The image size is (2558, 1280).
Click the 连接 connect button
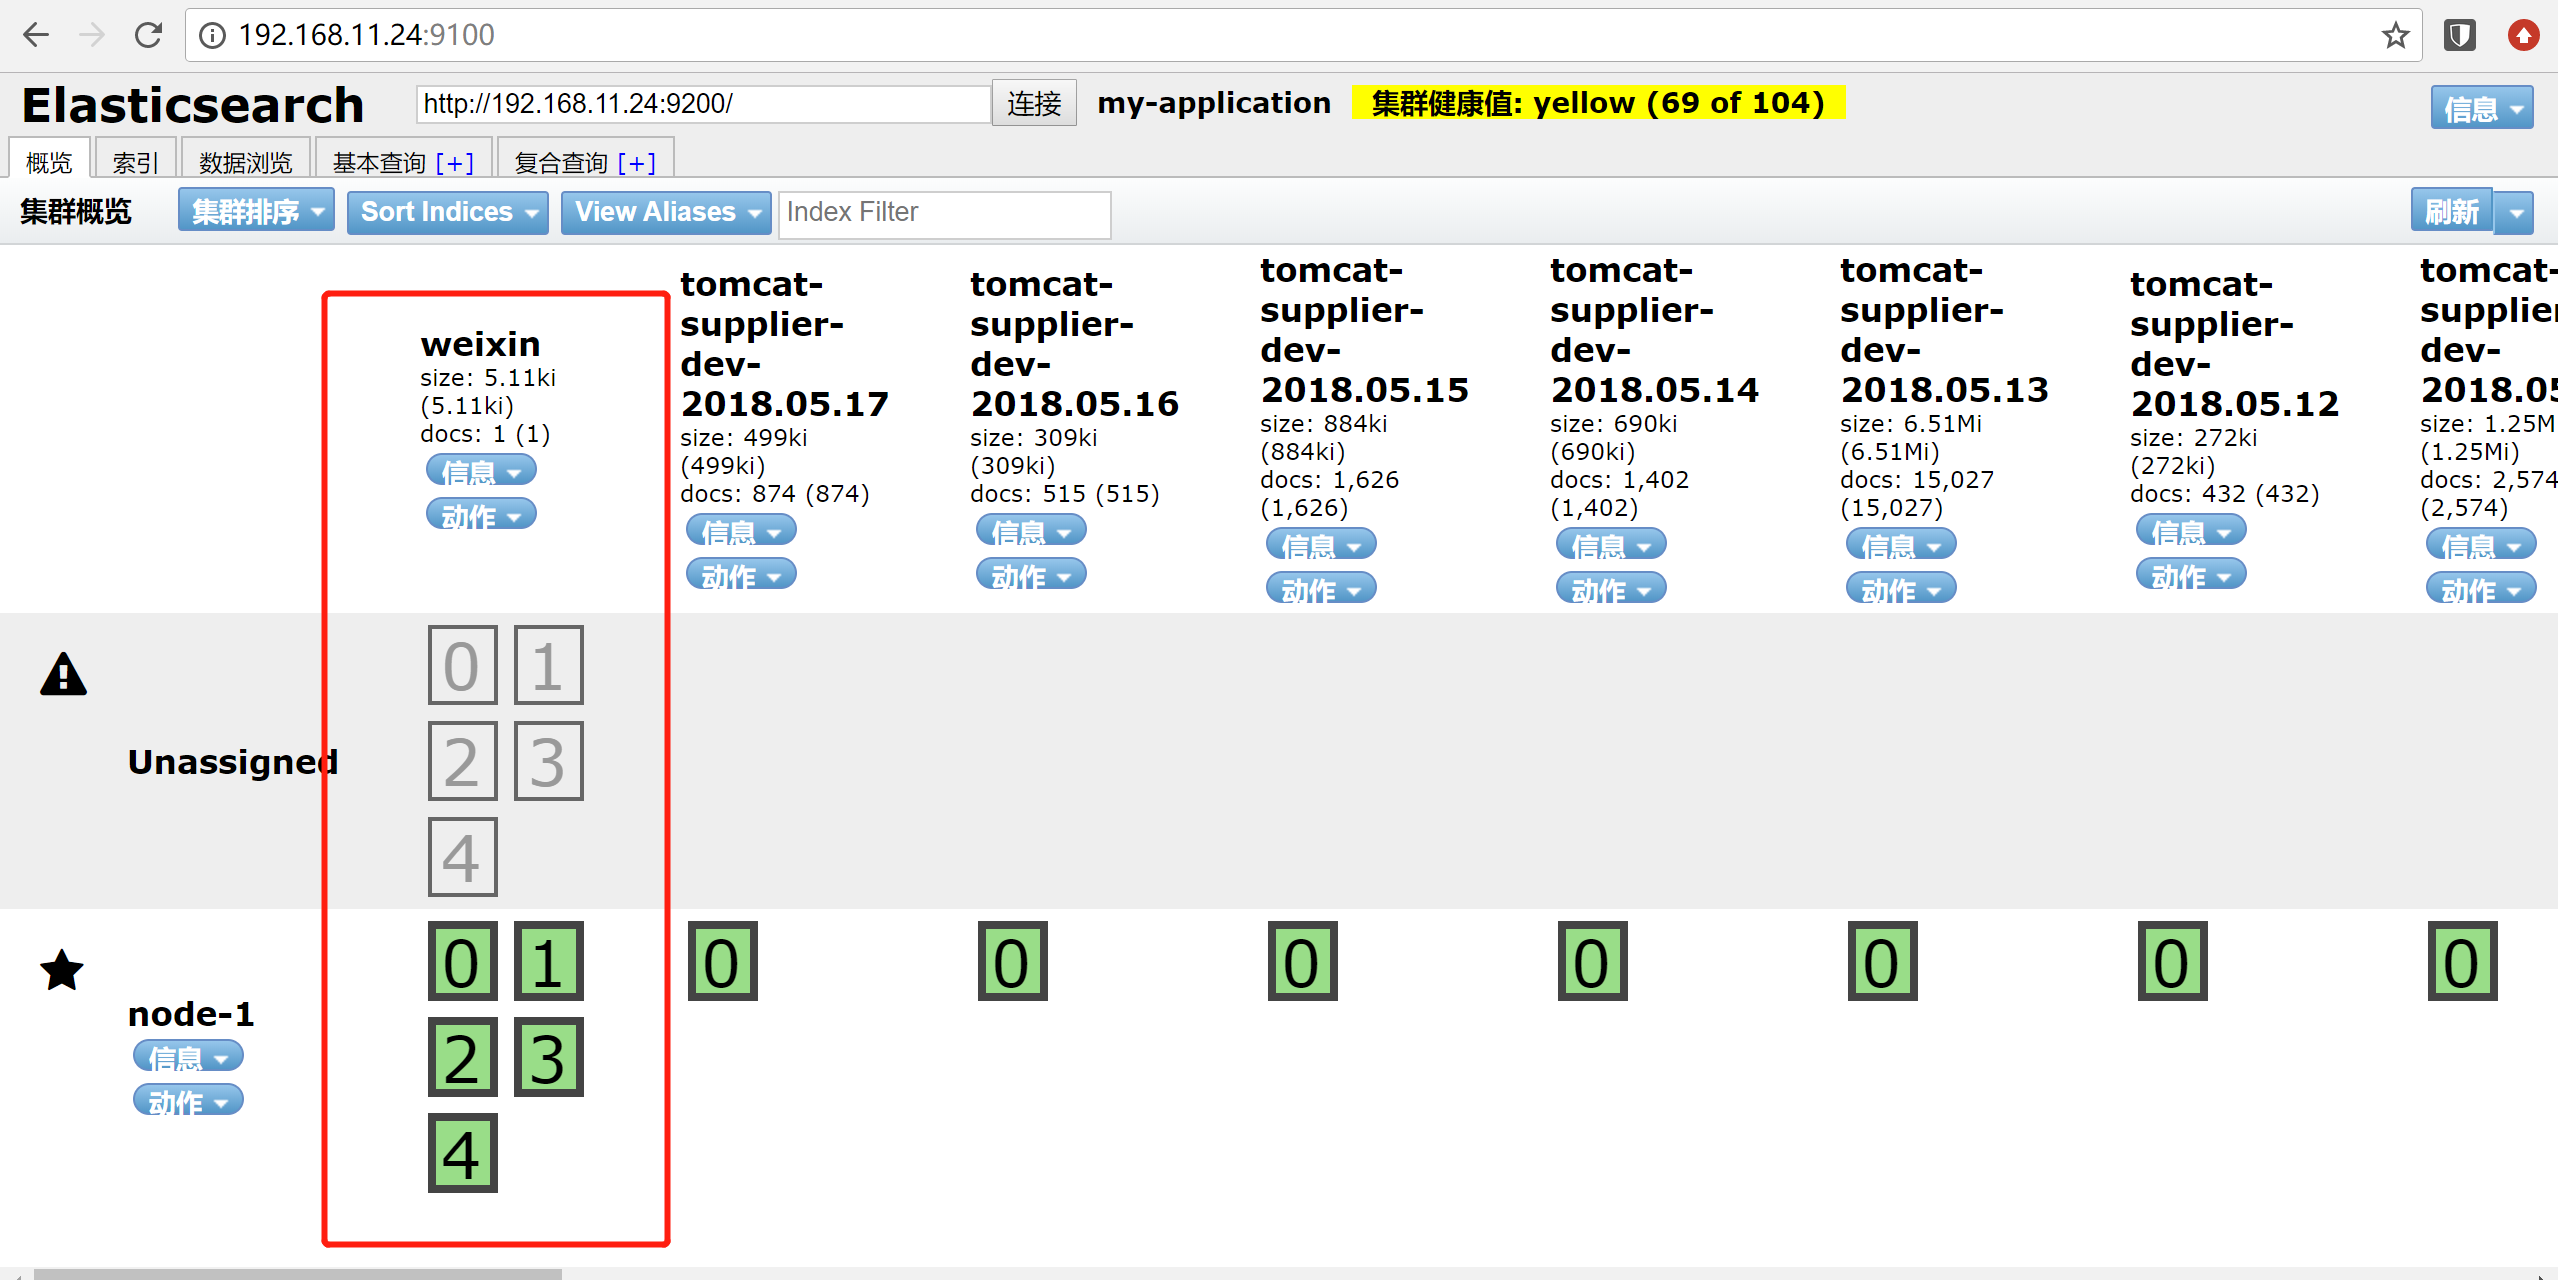tap(1034, 103)
